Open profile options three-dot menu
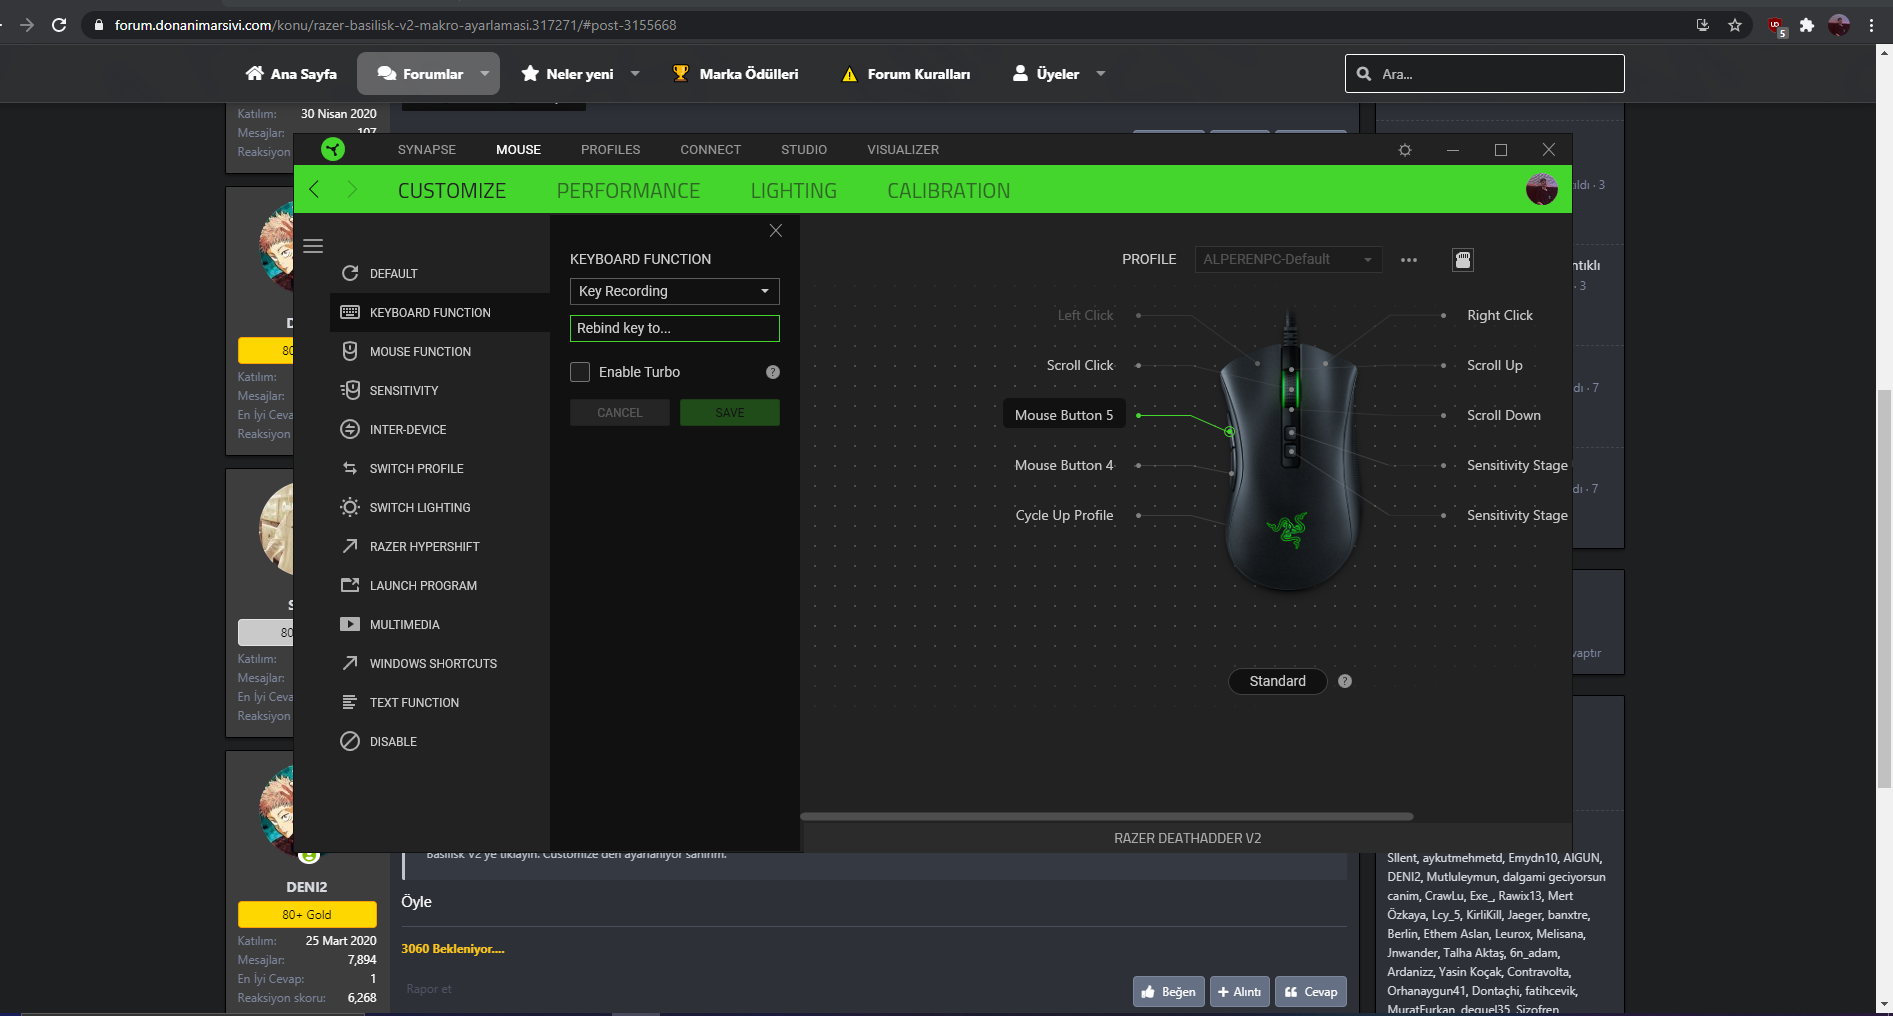 pos(1409,260)
